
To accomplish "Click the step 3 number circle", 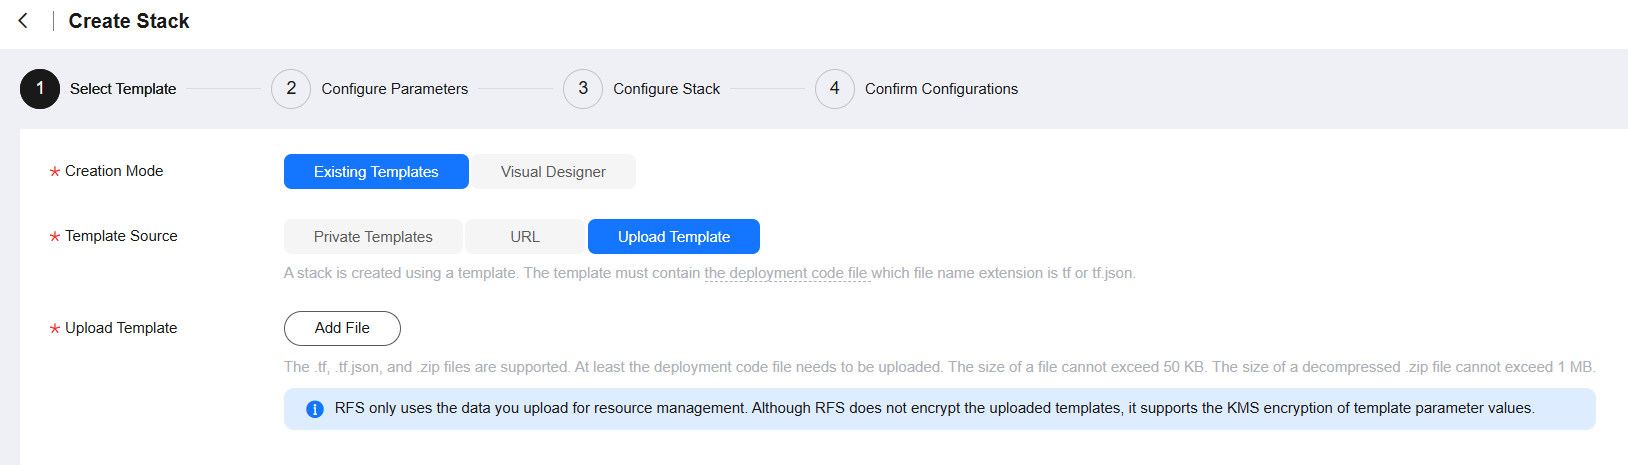I will (583, 89).
